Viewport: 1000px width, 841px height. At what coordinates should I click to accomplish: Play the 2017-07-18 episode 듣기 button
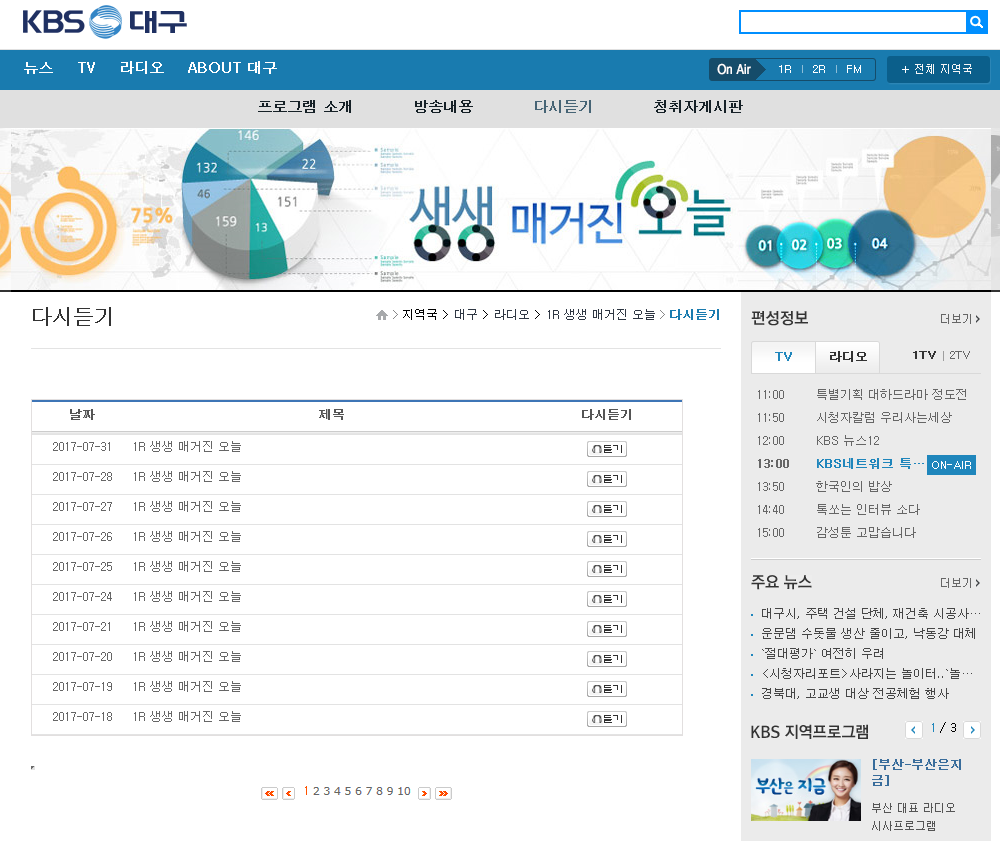tap(607, 719)
